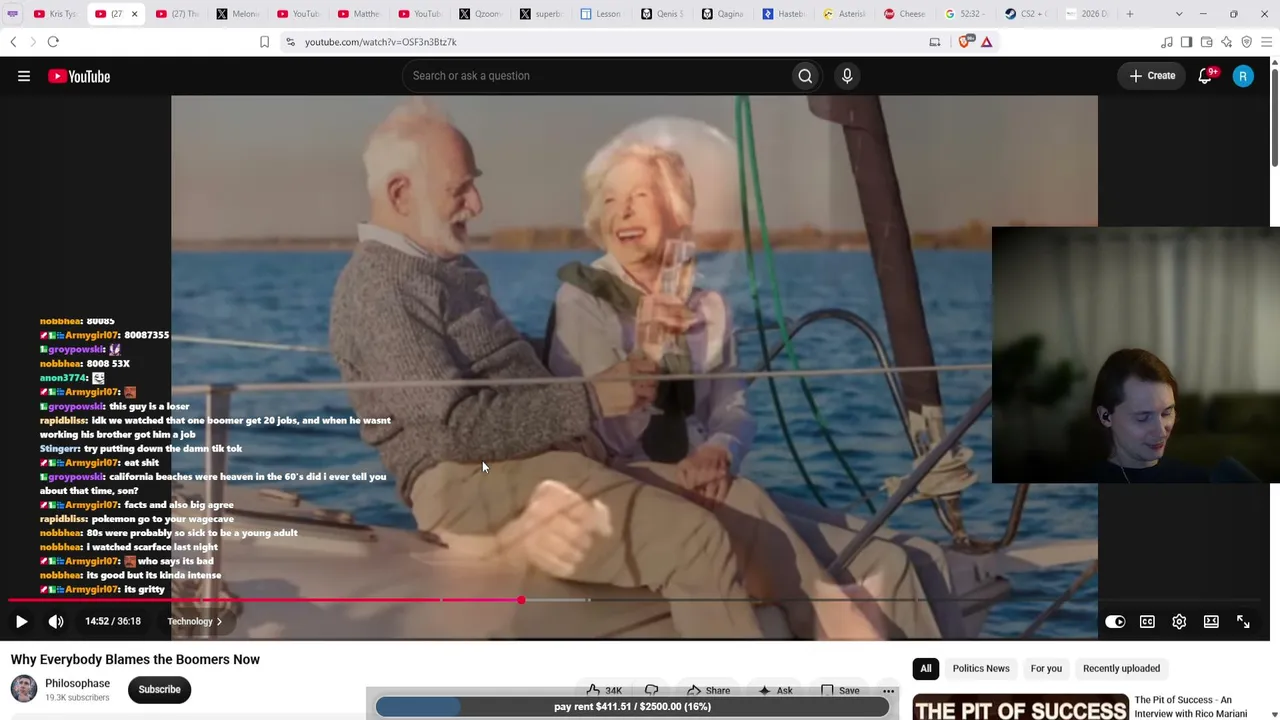The height and width of the screenshot is (720, 1280).
Task: Click the address bar URL
Action: click(380, 42)
